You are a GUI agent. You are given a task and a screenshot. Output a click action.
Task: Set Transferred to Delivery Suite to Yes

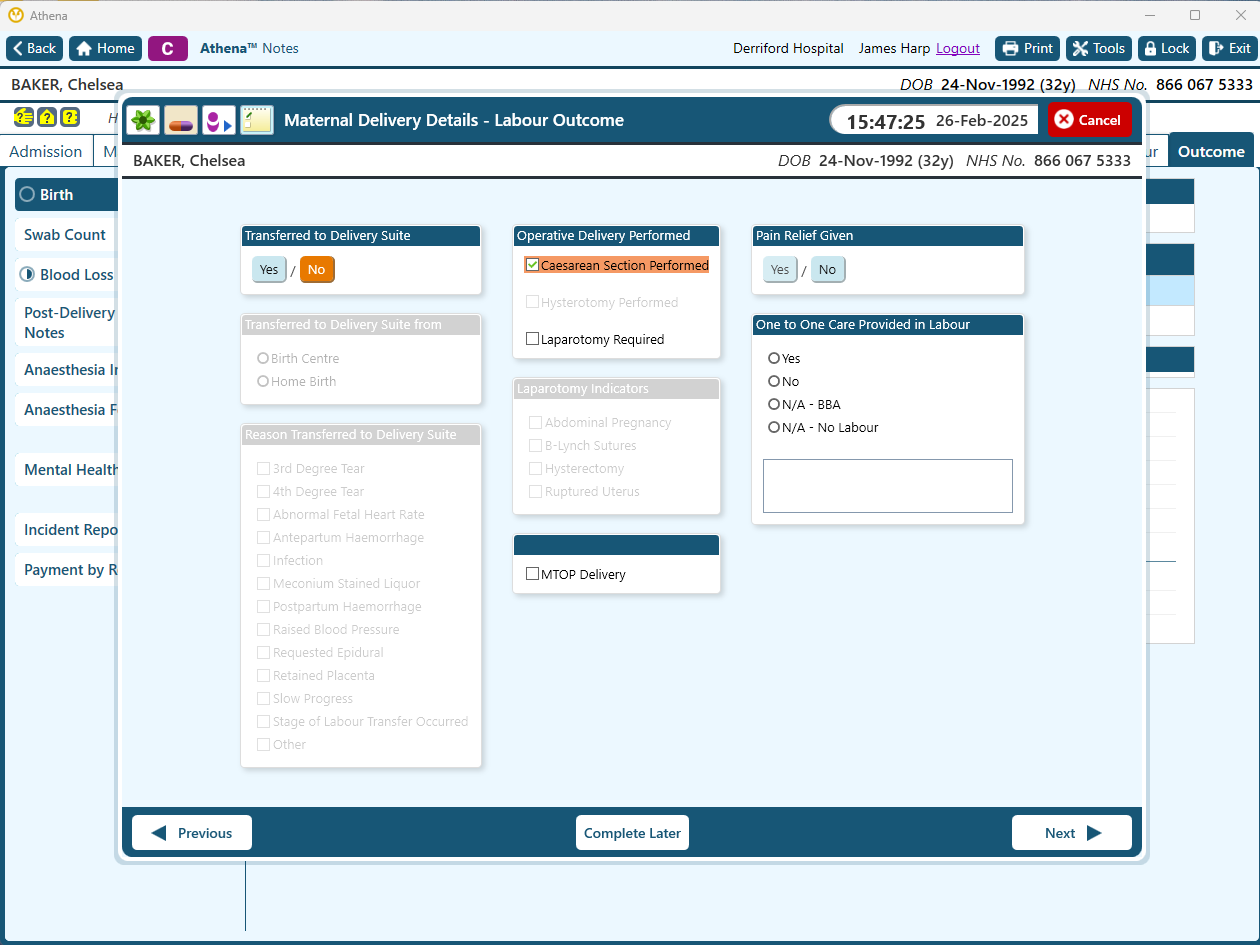click(269, 270)
